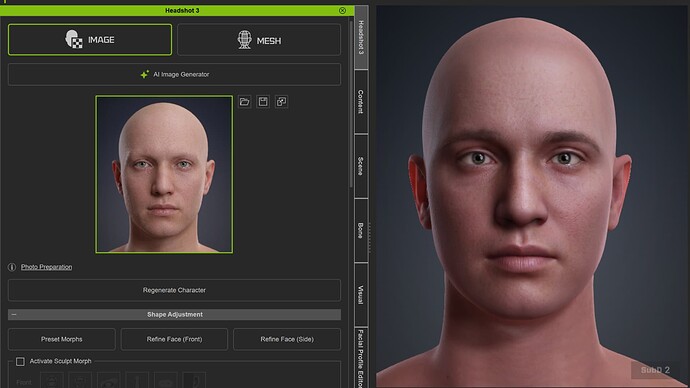Screen dimensions: 690x388
Task: Click Refine Face (Side)
Action: [287, 339]
